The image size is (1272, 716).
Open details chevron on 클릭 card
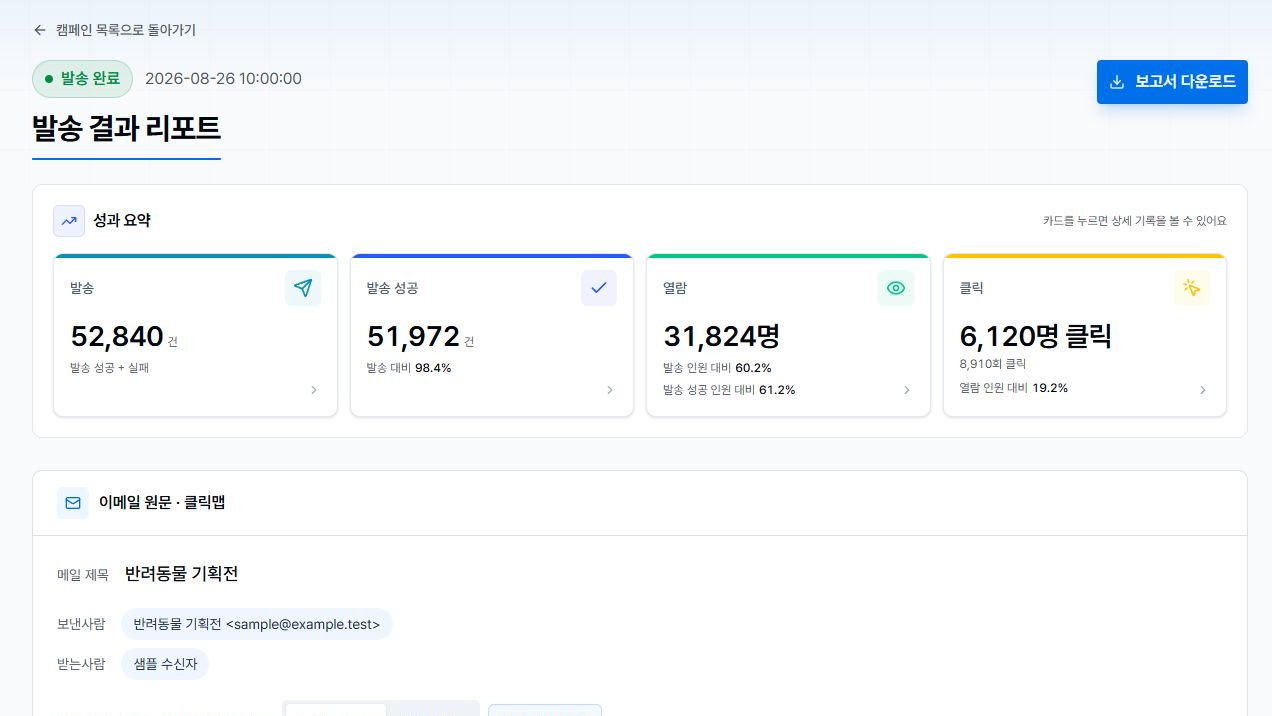[x=1203, y=390]
